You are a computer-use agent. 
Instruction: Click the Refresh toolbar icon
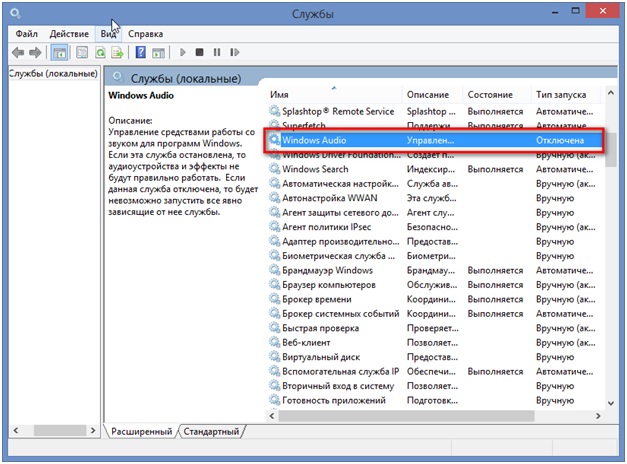(x=98, y=52)
